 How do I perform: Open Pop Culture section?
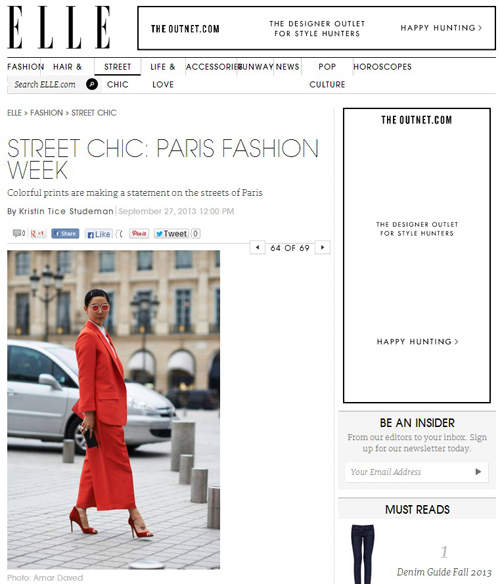coord(327,76)
